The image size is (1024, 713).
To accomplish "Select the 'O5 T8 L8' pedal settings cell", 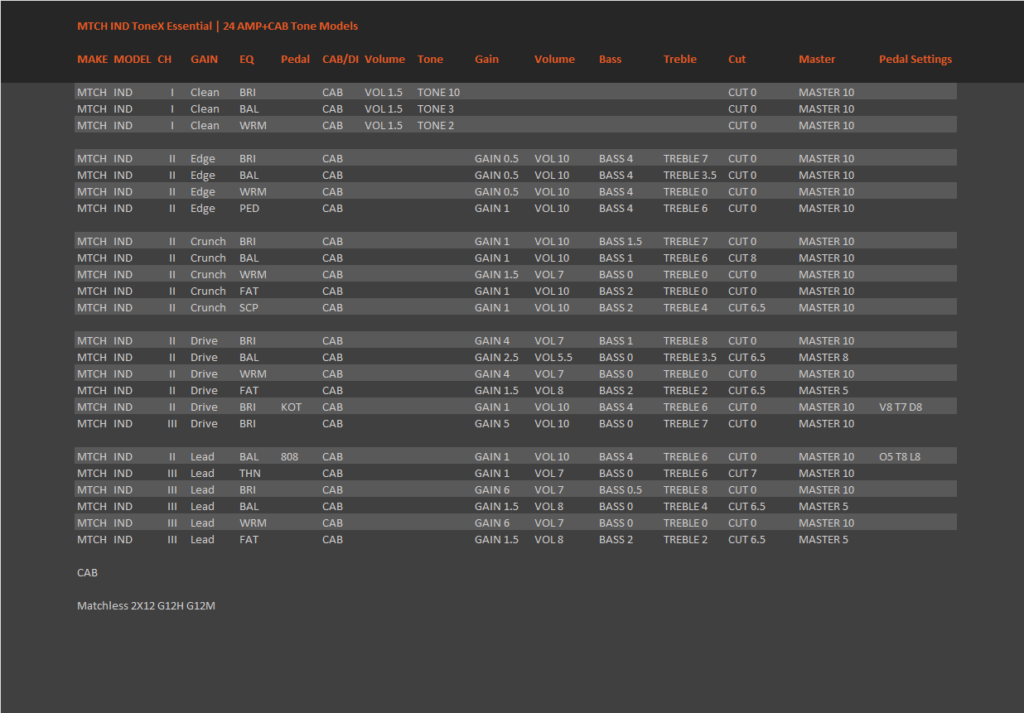I will [x=899, y=457].
